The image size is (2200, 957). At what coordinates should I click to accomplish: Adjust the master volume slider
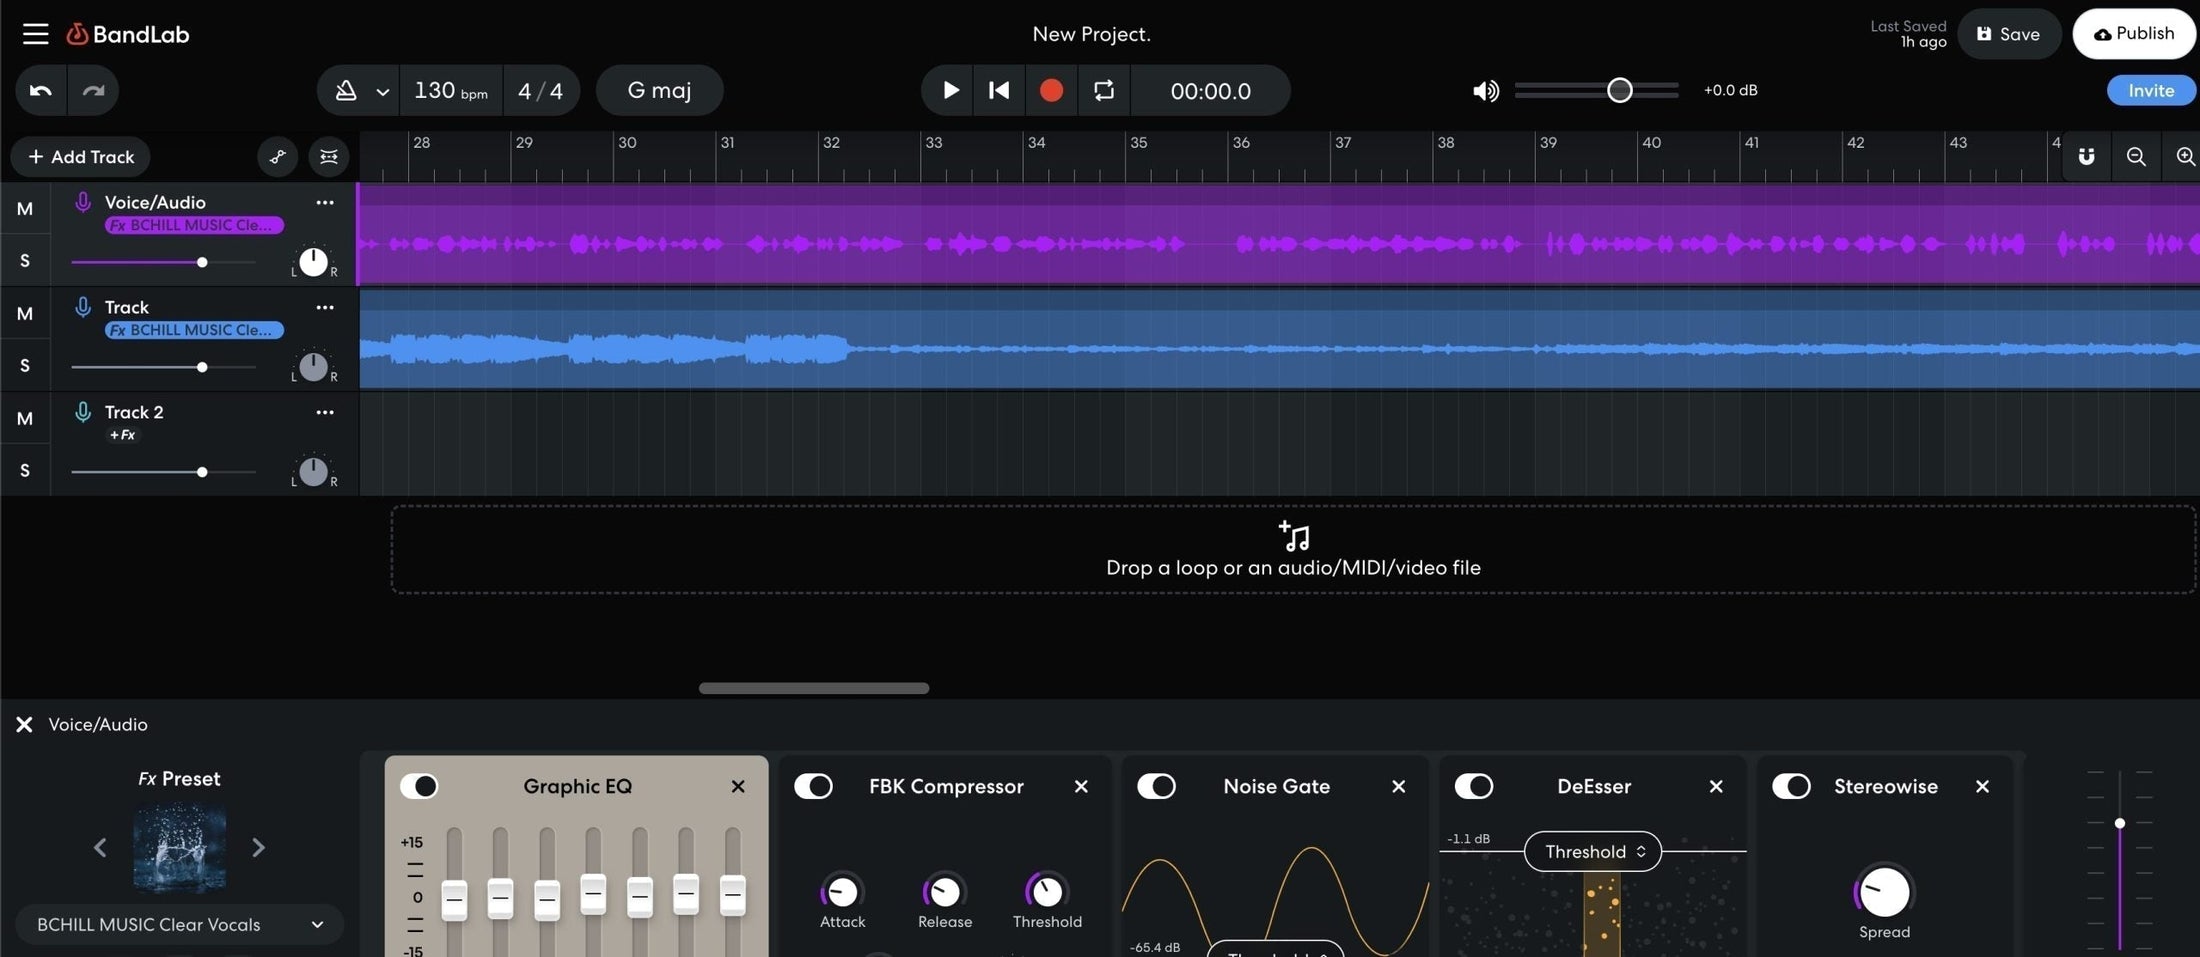pyautogui.click(x=1620, y=90)
